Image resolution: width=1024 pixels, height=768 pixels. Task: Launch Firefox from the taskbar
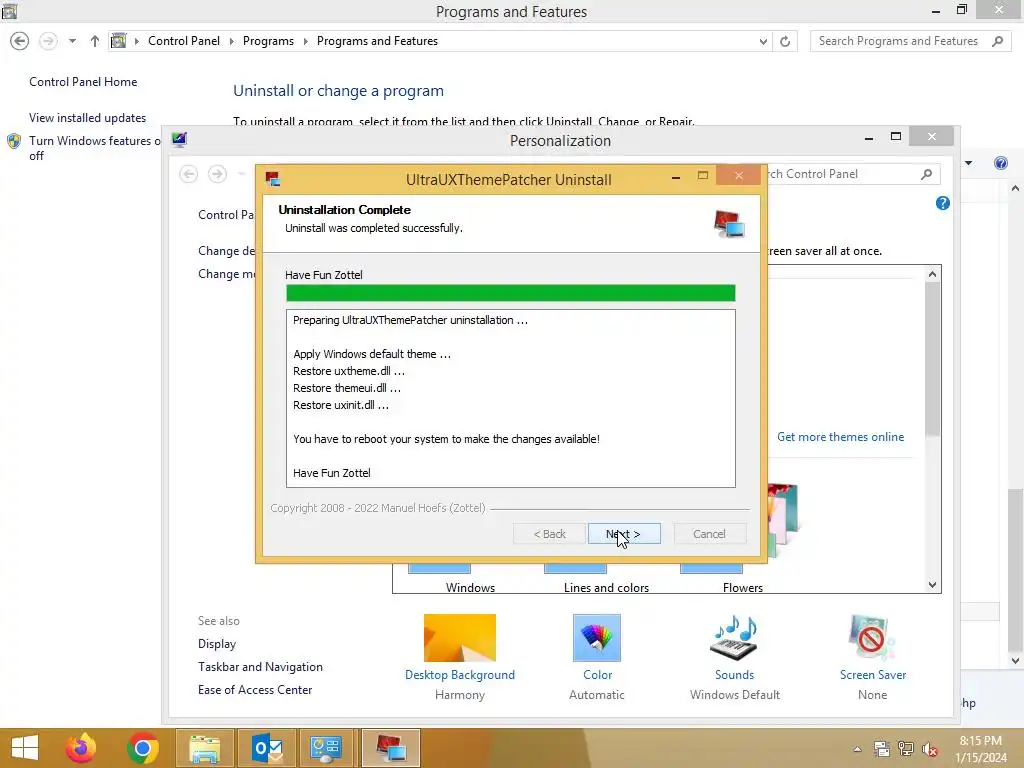(x=81, y=748)
